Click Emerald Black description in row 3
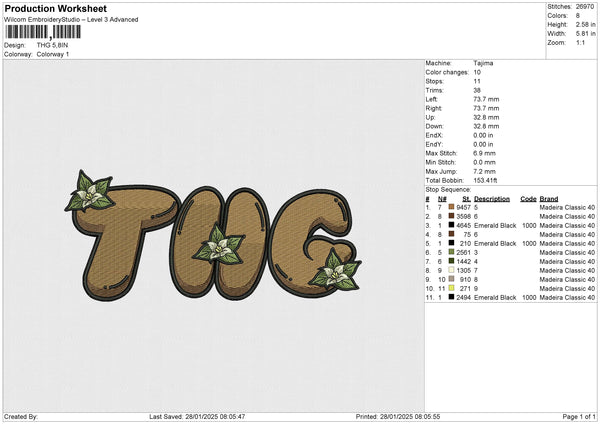Image resolution: width=600 pixels, height=424 pixels. 495,225
